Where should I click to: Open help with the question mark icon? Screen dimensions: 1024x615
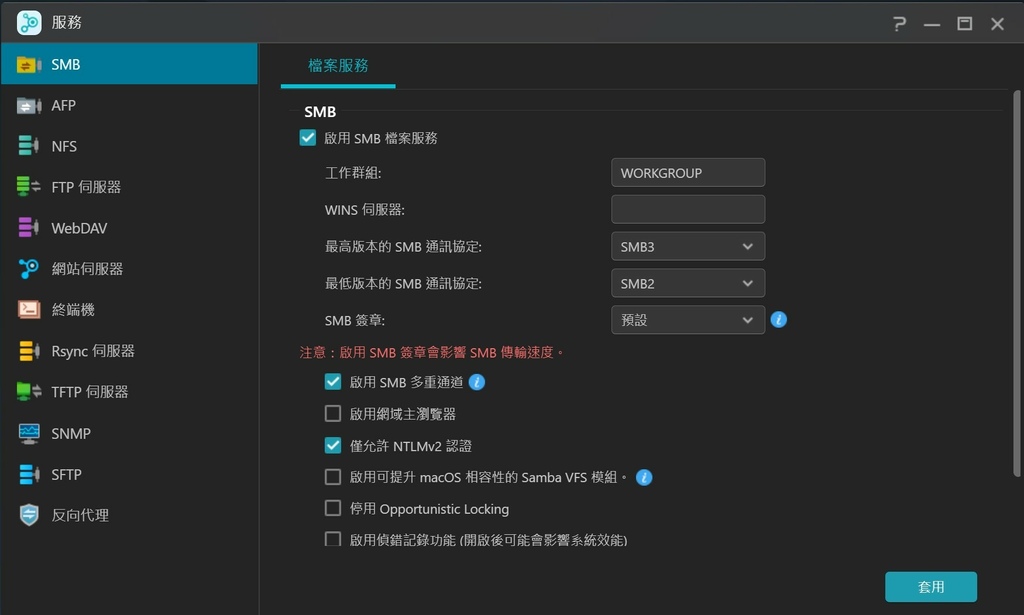(899, 24)
